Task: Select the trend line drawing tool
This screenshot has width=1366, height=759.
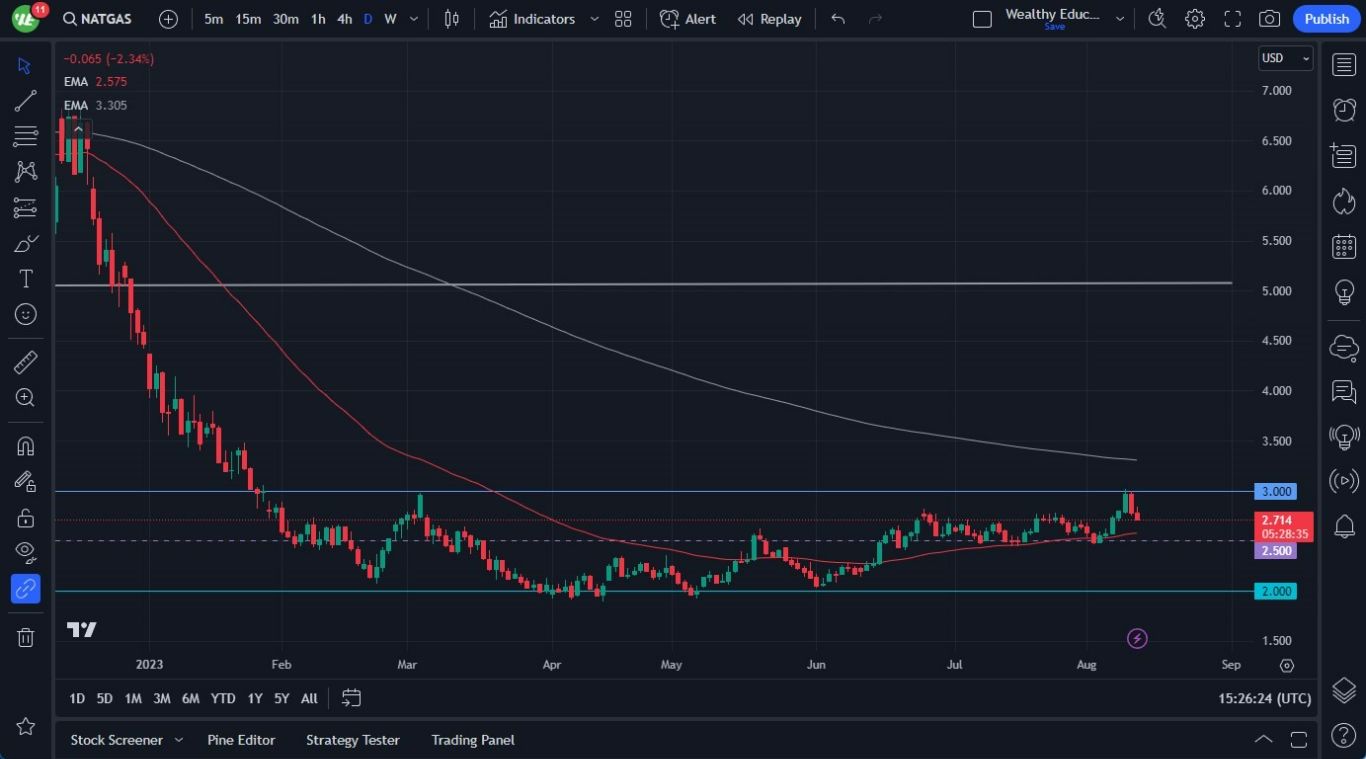Action: 25,100
